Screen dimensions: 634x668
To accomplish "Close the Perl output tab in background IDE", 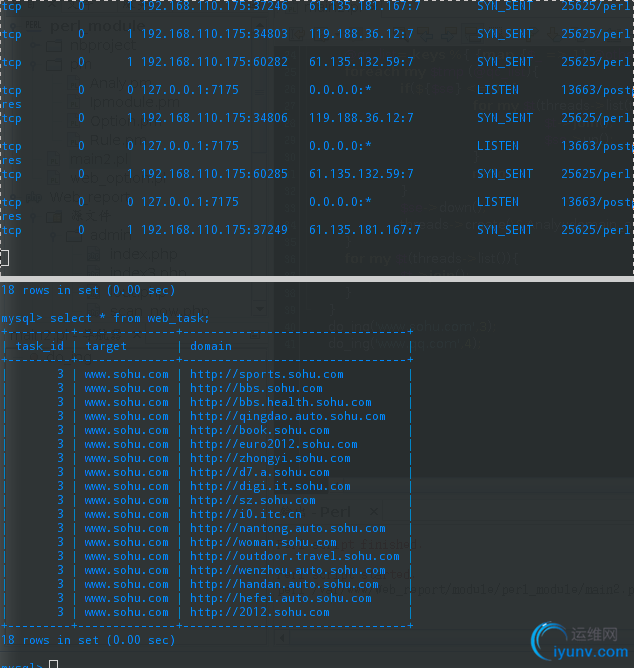I will click(x=373, y=511).
